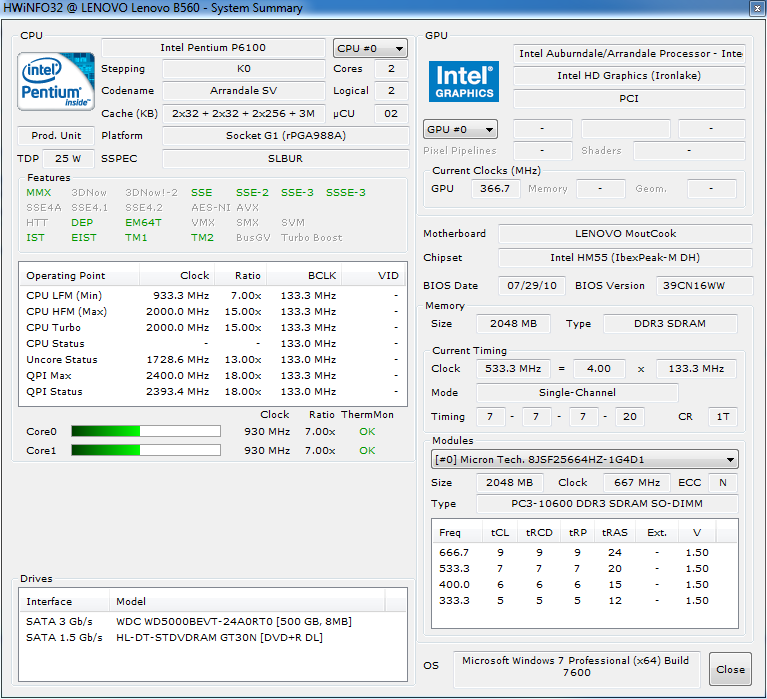Viewport: 767px width, 699px height.
Task: Select the 666.7 frequency timing row
Action: click(x=585, y=552)
